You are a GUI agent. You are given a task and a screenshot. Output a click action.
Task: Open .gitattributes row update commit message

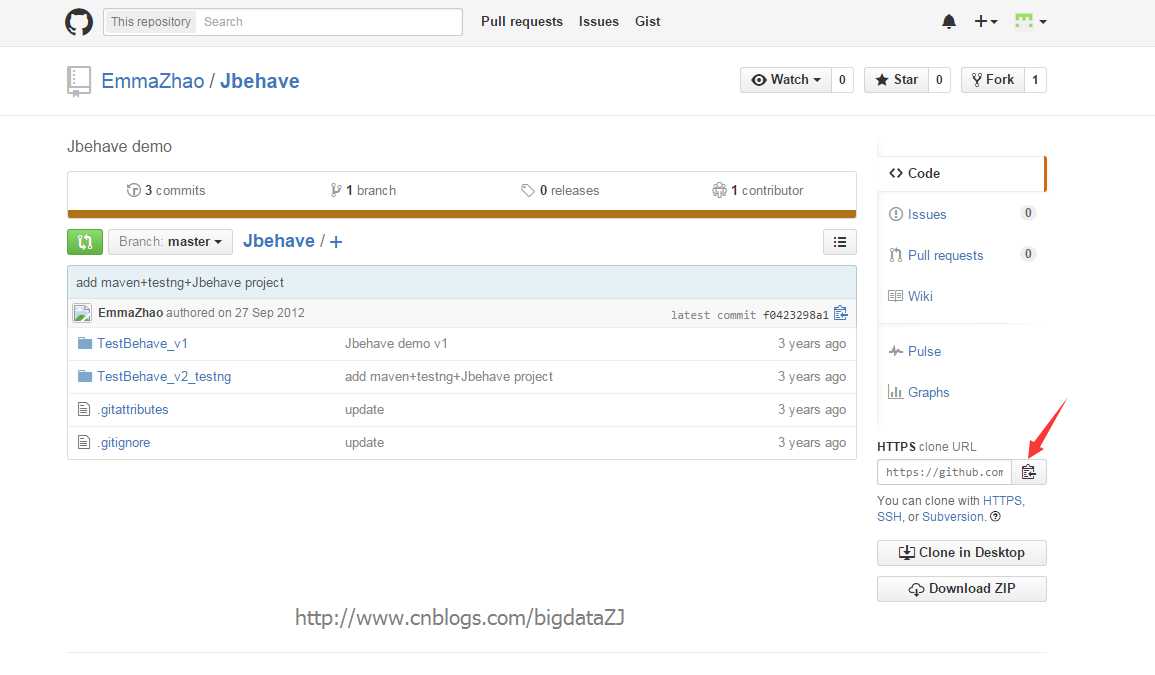pyautogui.click(x=365, y=410)
